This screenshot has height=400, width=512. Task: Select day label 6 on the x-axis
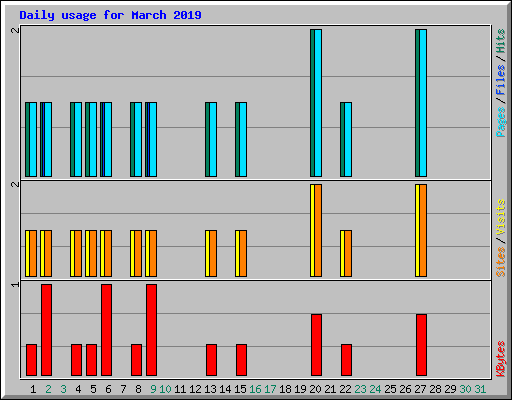tap(108, 389)
